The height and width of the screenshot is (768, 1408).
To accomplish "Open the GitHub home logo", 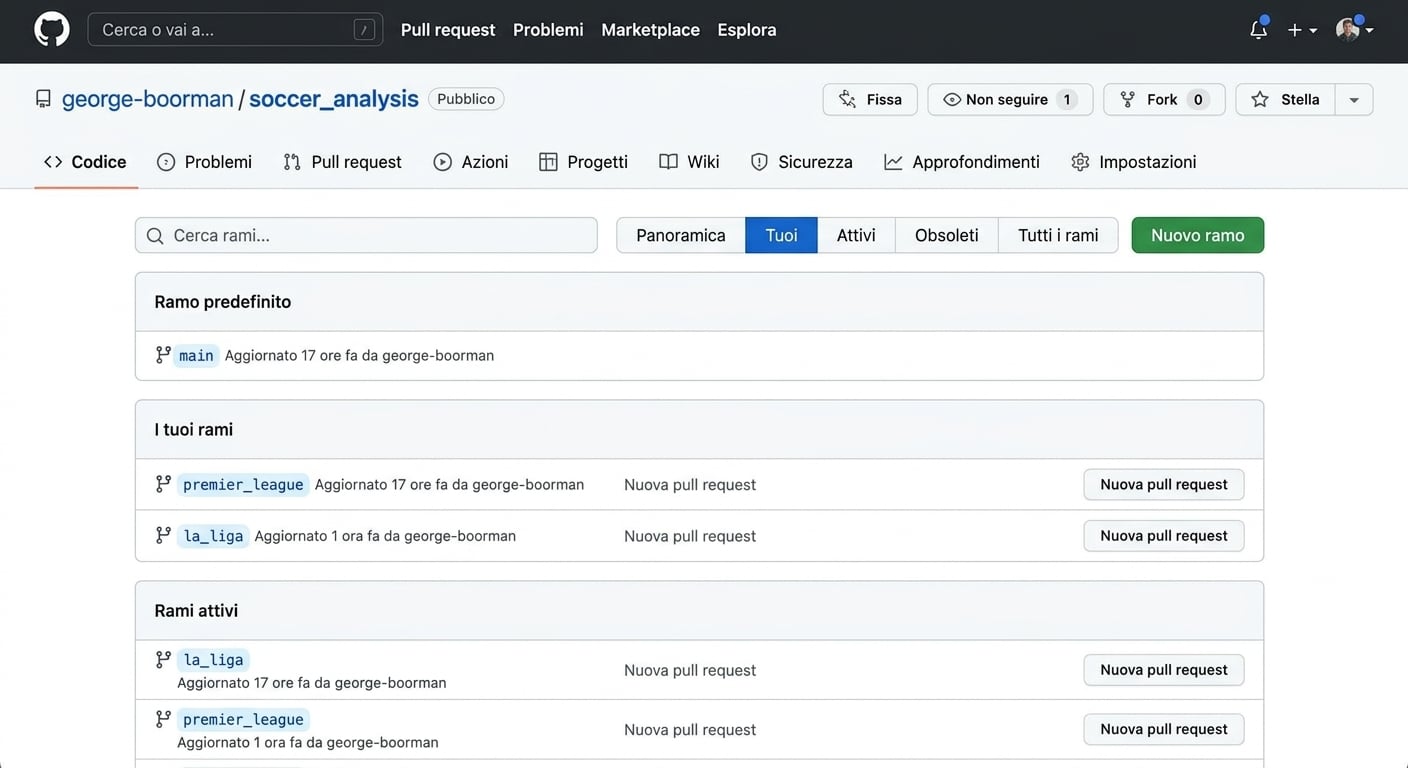I will point(52,30).
